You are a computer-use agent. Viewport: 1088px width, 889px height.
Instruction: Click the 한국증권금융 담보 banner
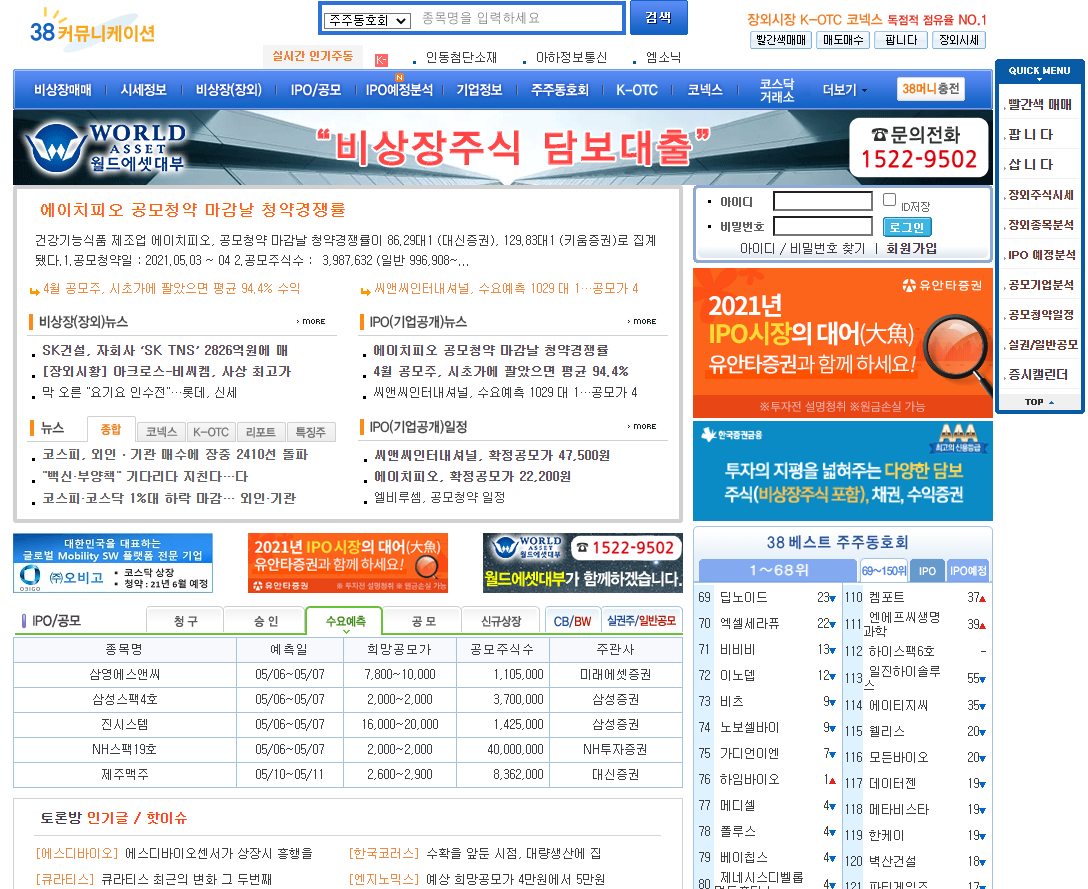click(842, 471)
